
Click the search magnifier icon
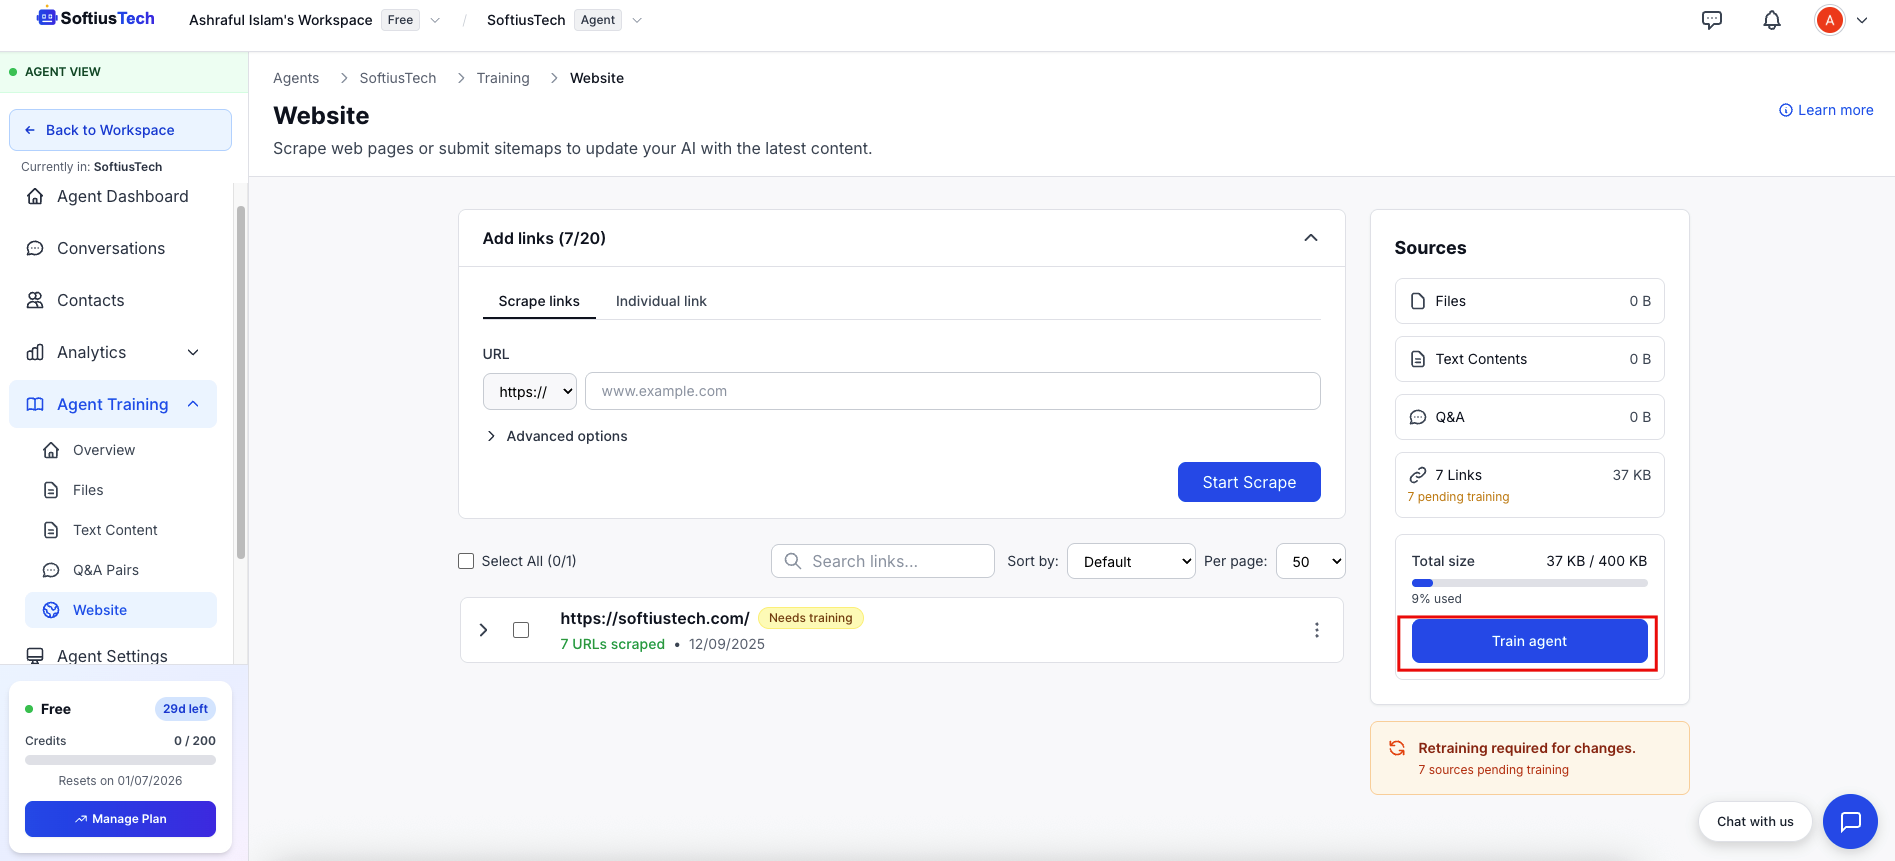tap(793, 561)
